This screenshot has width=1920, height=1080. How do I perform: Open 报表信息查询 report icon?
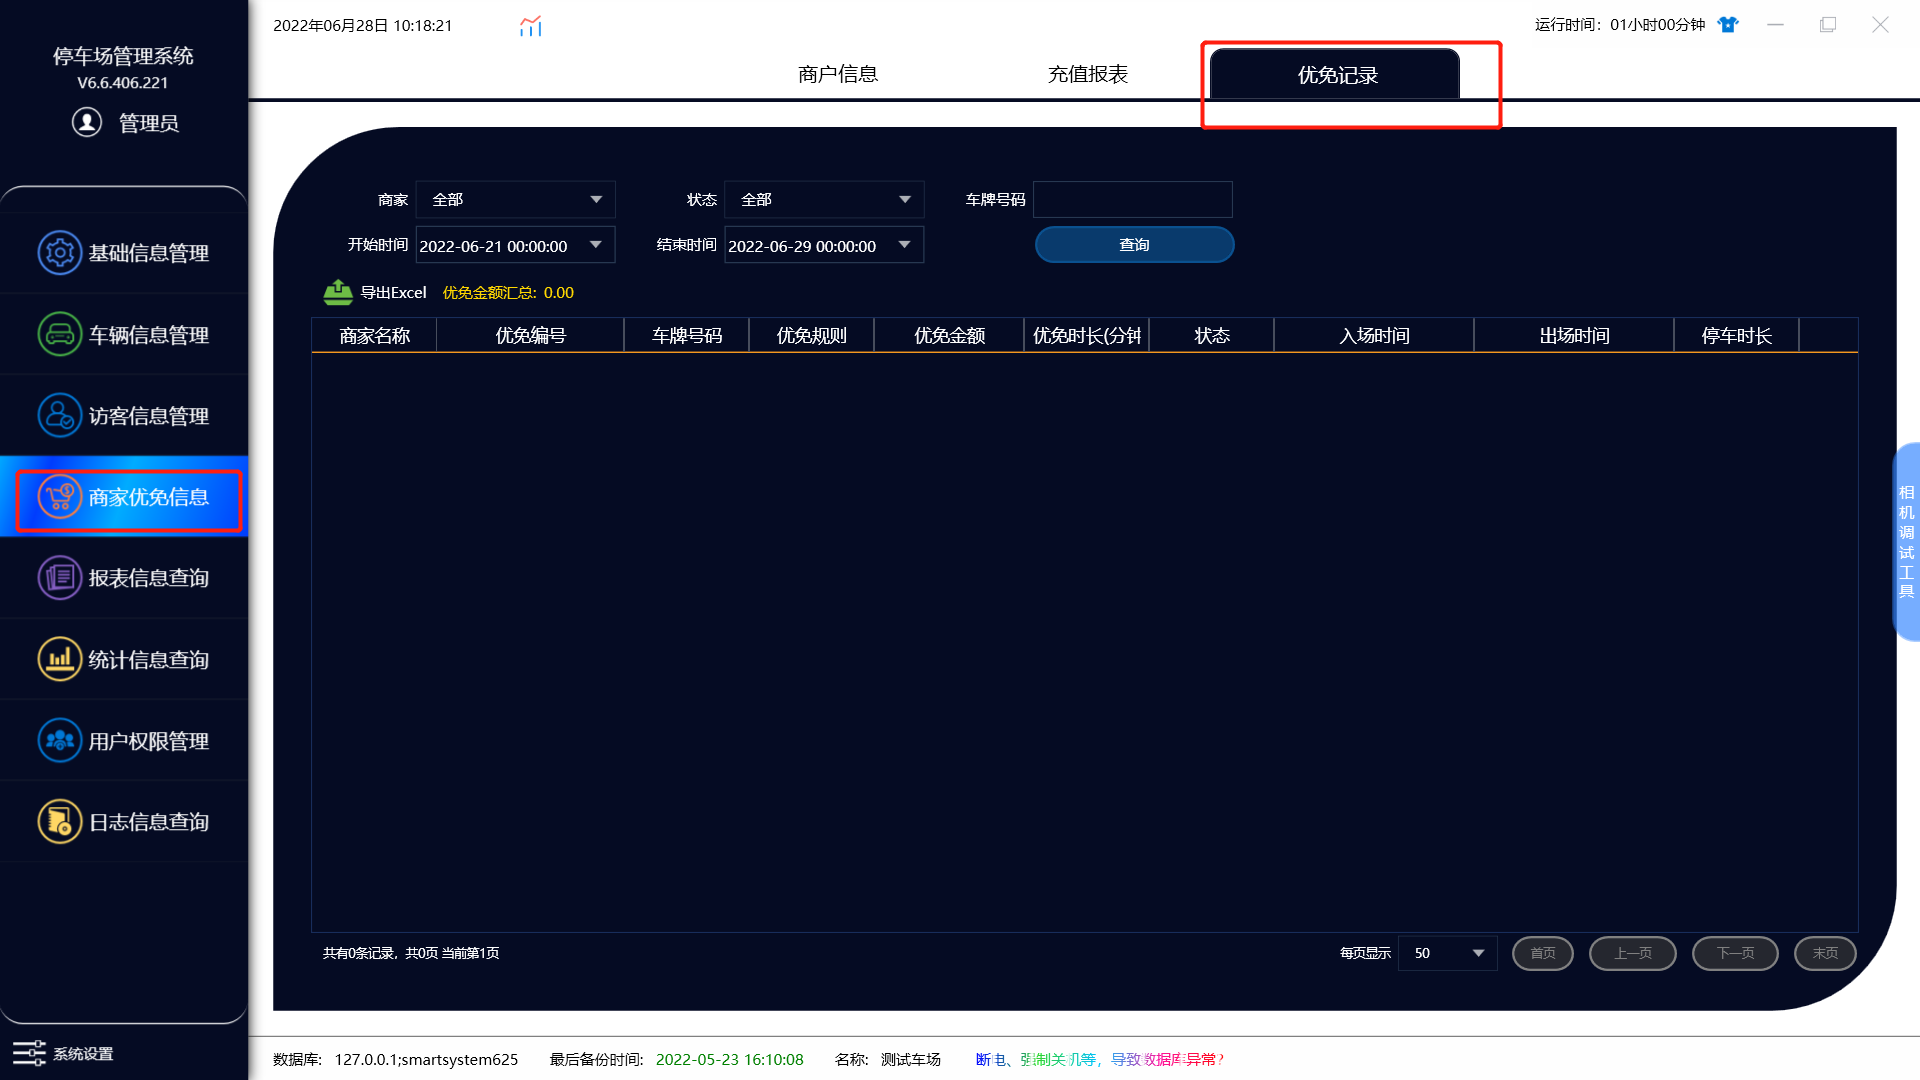point(59,578)
